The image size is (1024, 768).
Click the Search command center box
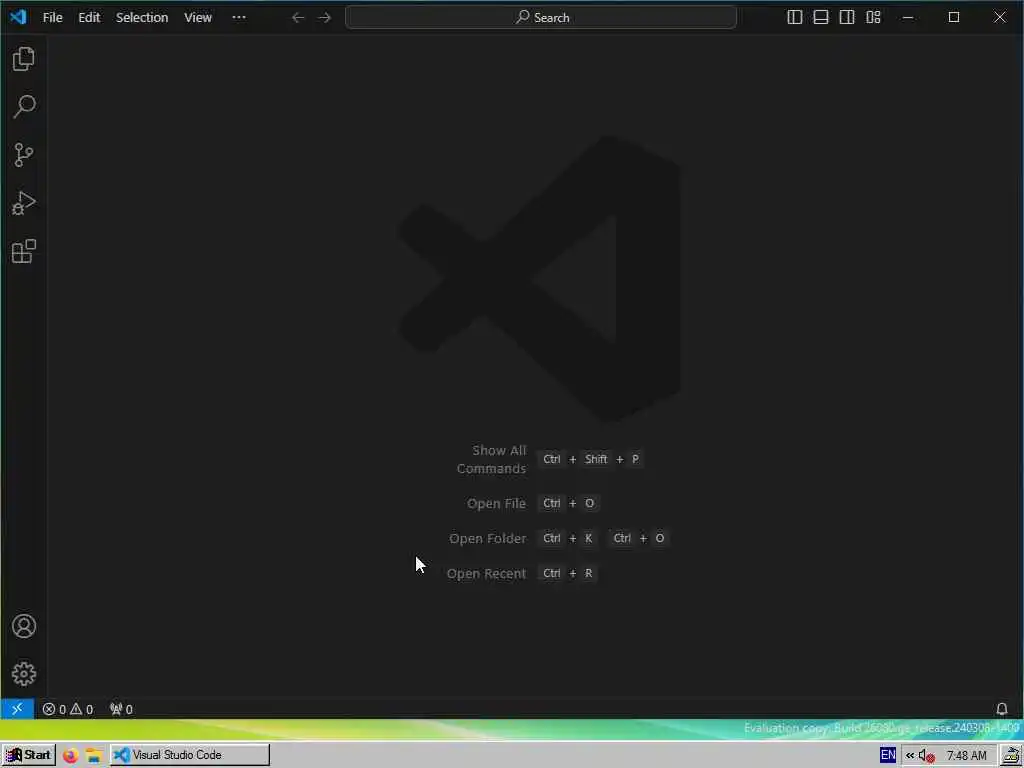tap(541, 18)
